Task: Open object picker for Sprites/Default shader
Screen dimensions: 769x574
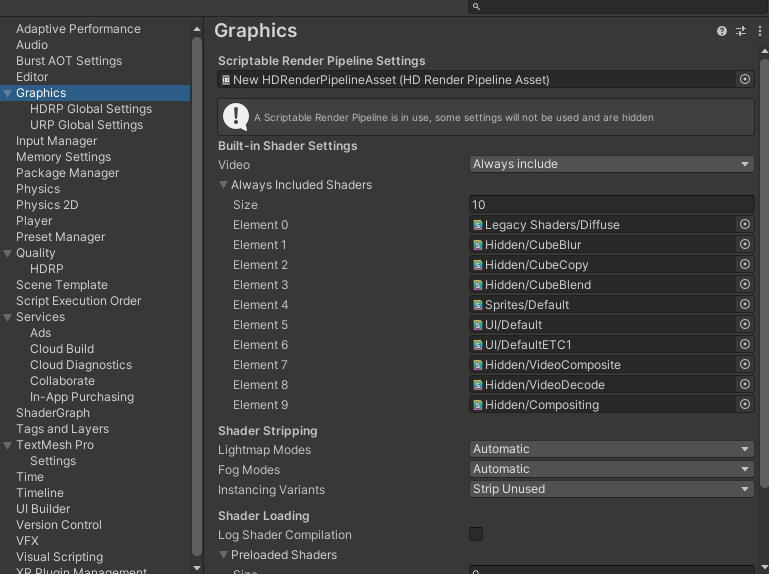Action: click(x=745, y=305)
